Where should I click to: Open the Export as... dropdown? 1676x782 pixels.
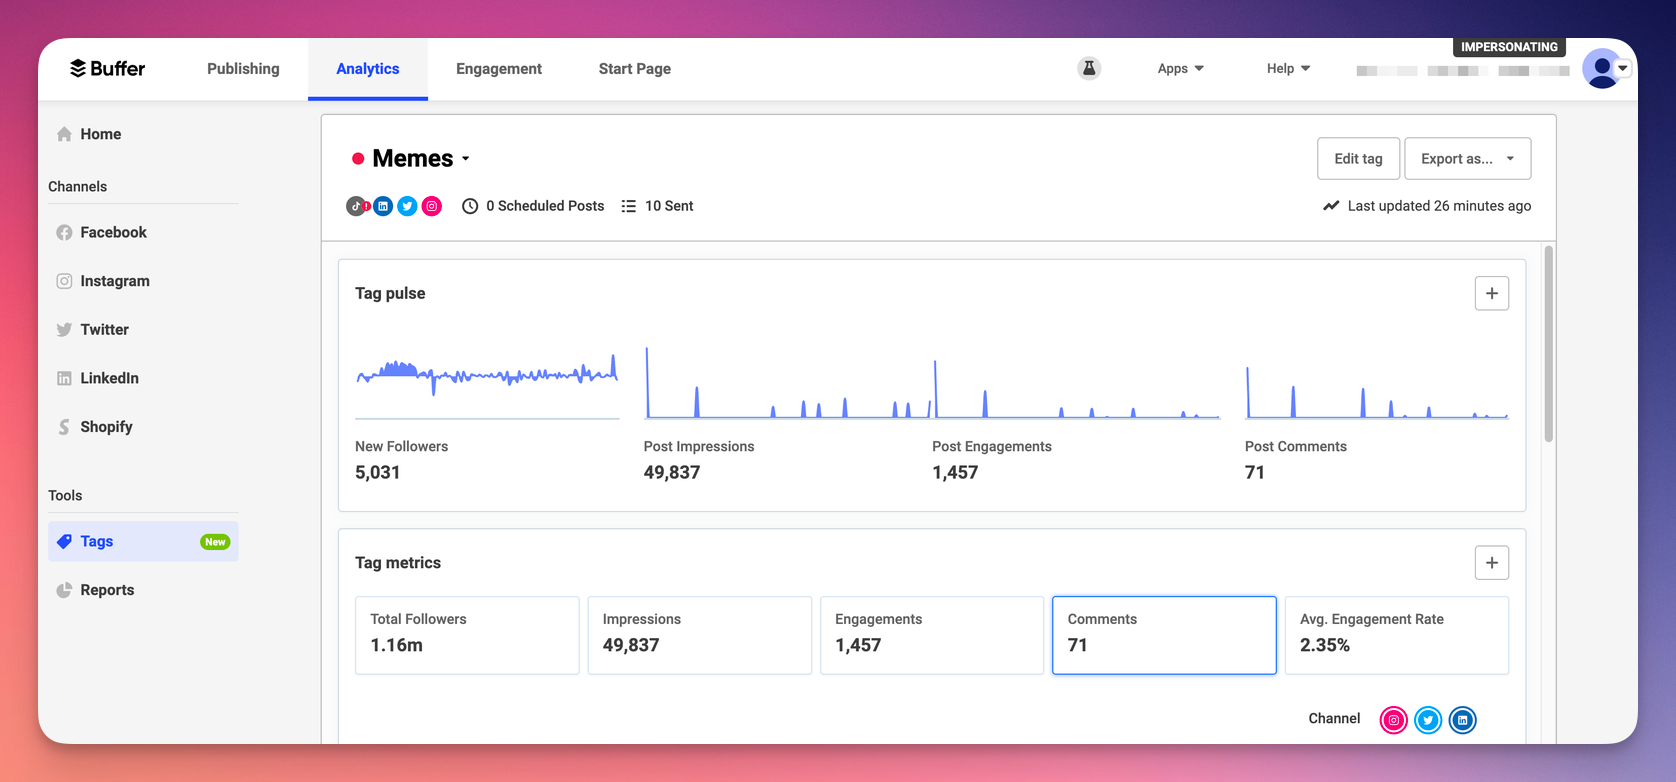click(x=1467, y=159)
